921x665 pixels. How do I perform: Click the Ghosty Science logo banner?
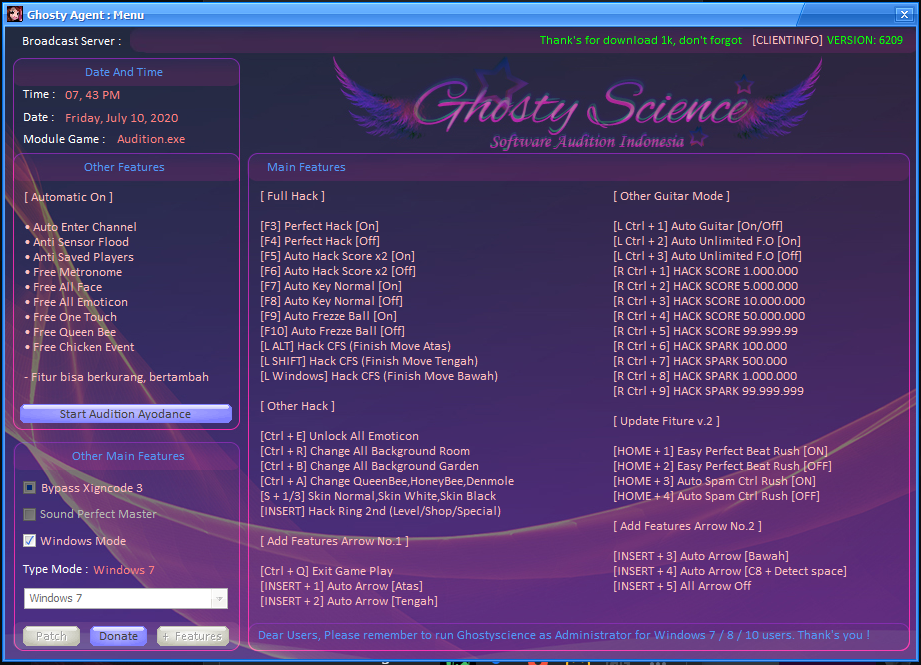579,106
